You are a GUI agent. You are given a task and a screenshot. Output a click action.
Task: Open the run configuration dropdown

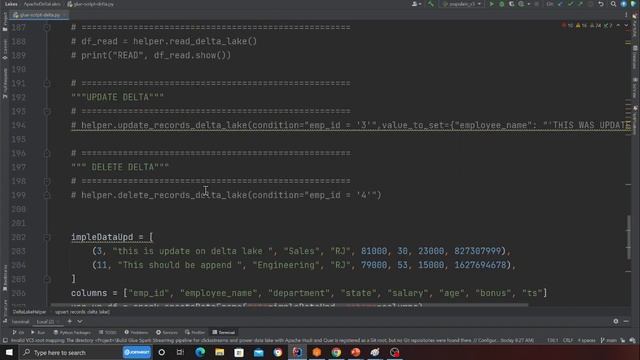[x=462, y=4]
